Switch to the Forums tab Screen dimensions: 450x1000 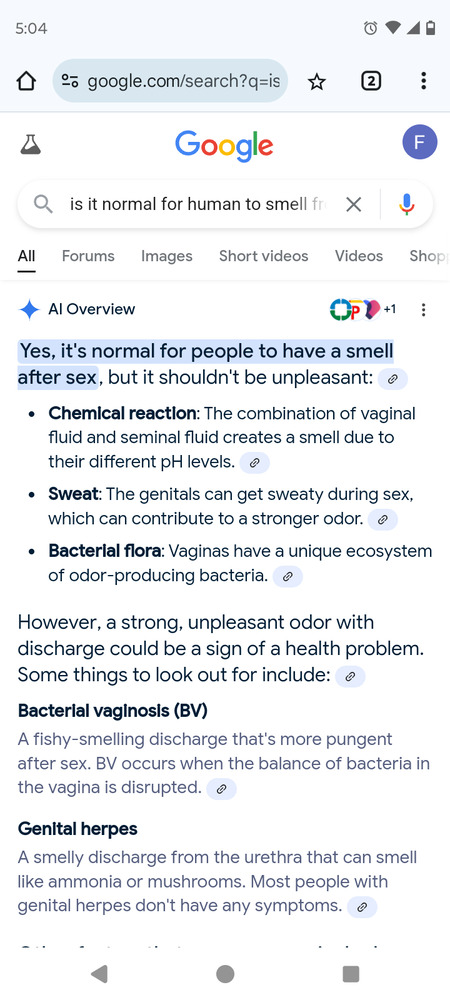(88, 256)
